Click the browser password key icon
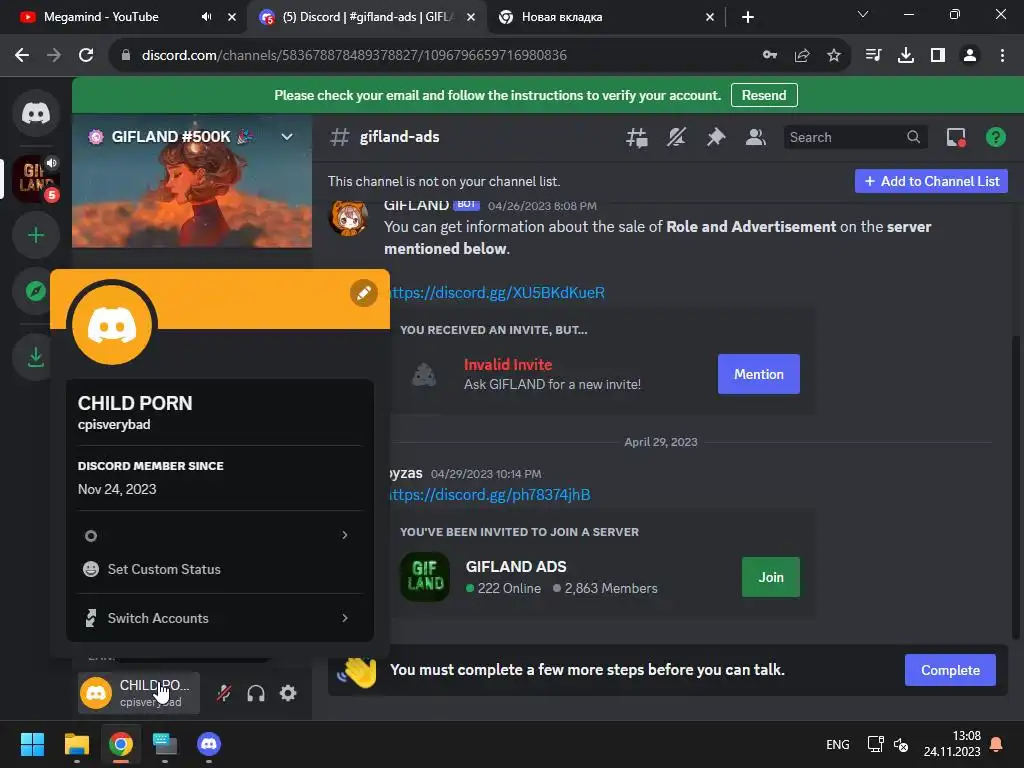1024x768 pixels. (770, 55)
